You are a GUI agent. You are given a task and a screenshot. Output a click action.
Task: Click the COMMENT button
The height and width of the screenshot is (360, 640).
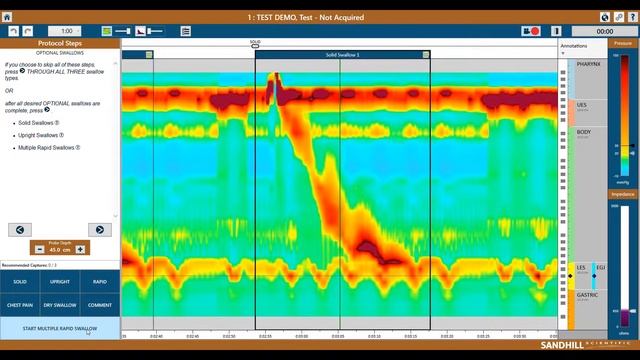tap(100, 305)
